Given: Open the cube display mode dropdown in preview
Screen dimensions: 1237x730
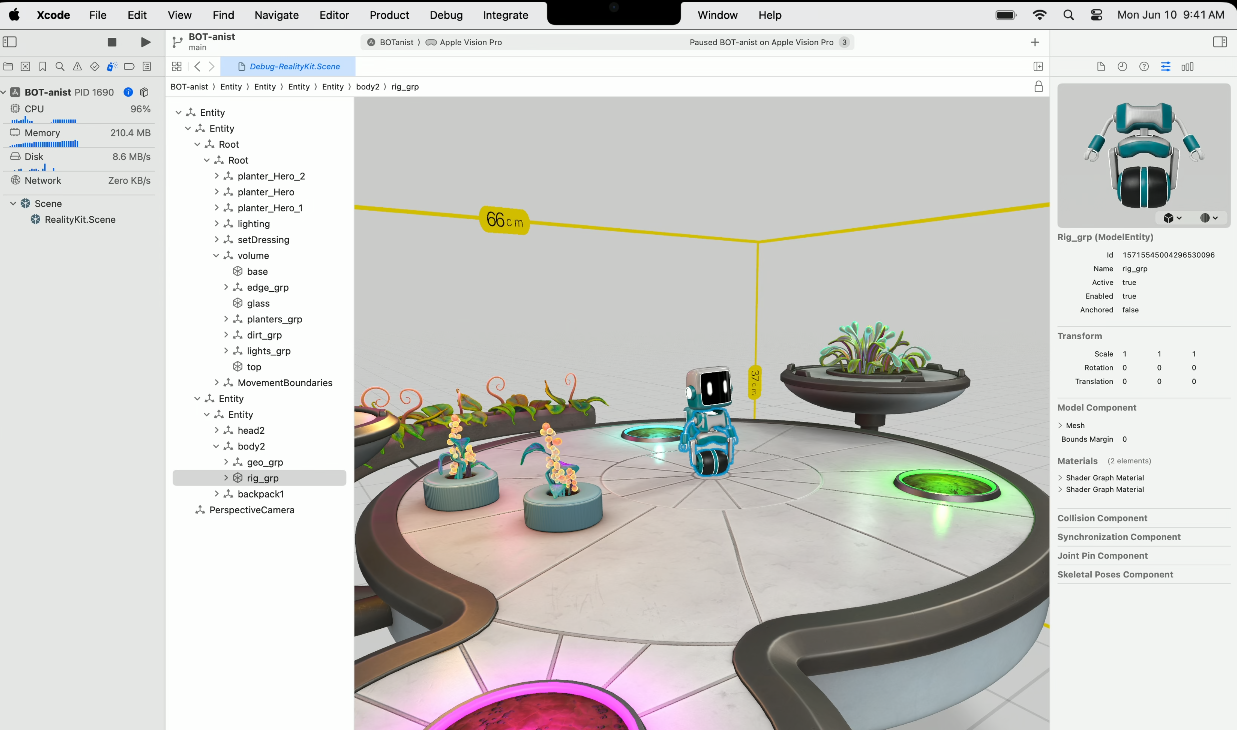Looking at the screenshot, I should pos(1172,218).
